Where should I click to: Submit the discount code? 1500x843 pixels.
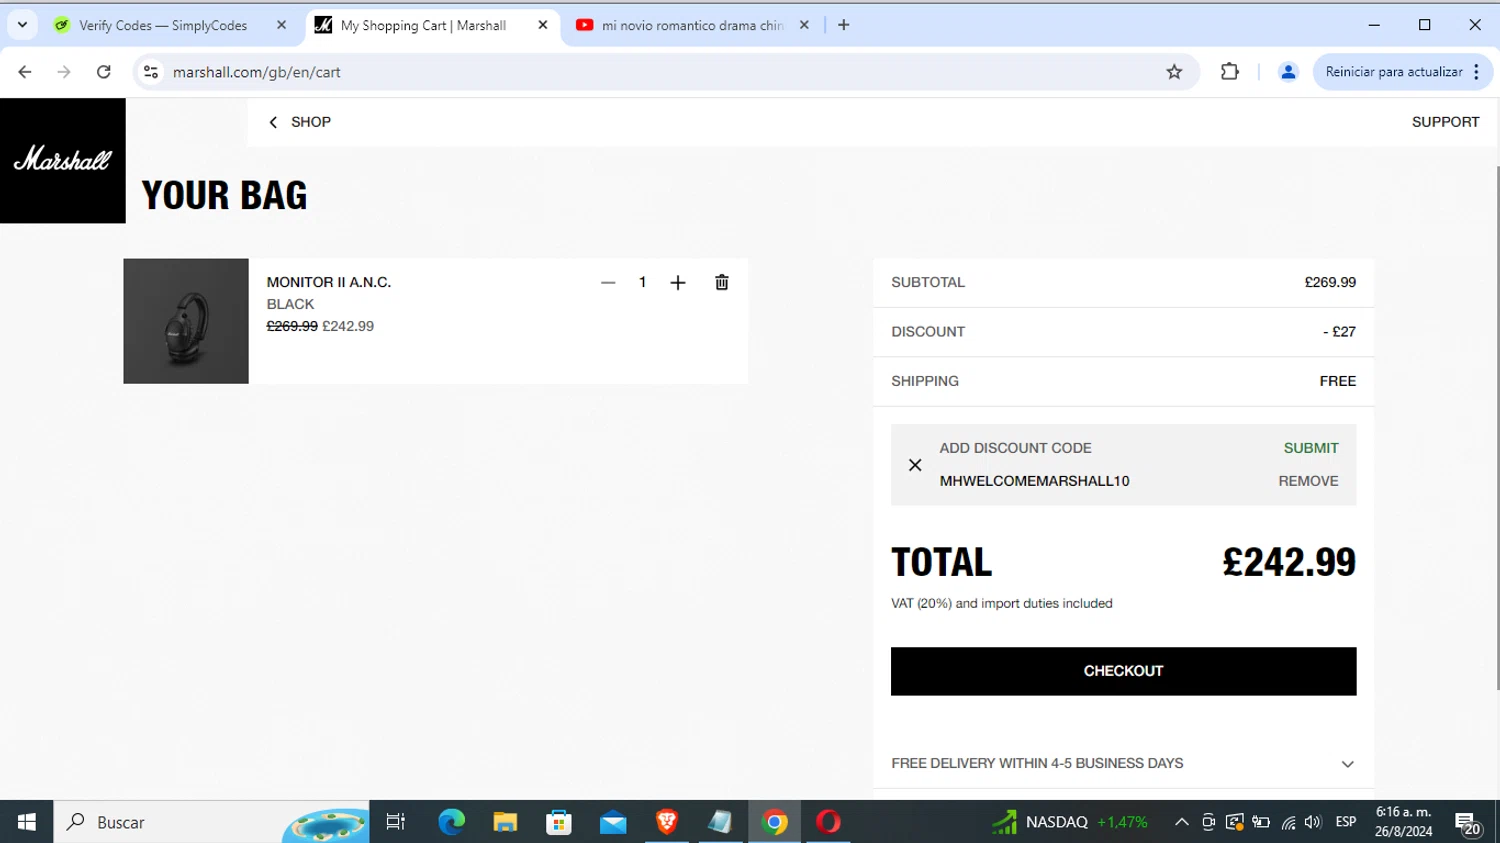tap(1311, 448)
